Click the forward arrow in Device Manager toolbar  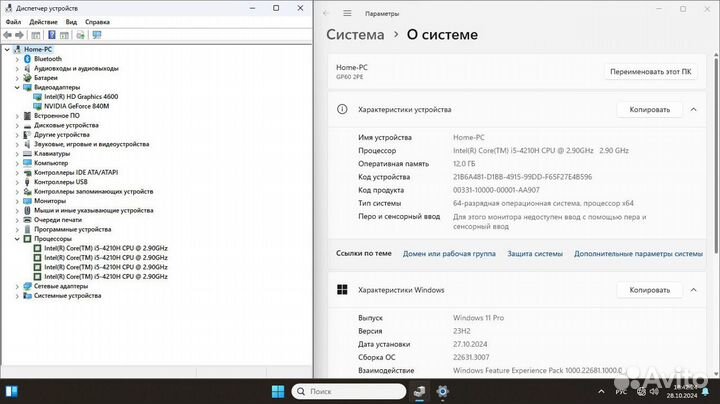pos(19,35)
